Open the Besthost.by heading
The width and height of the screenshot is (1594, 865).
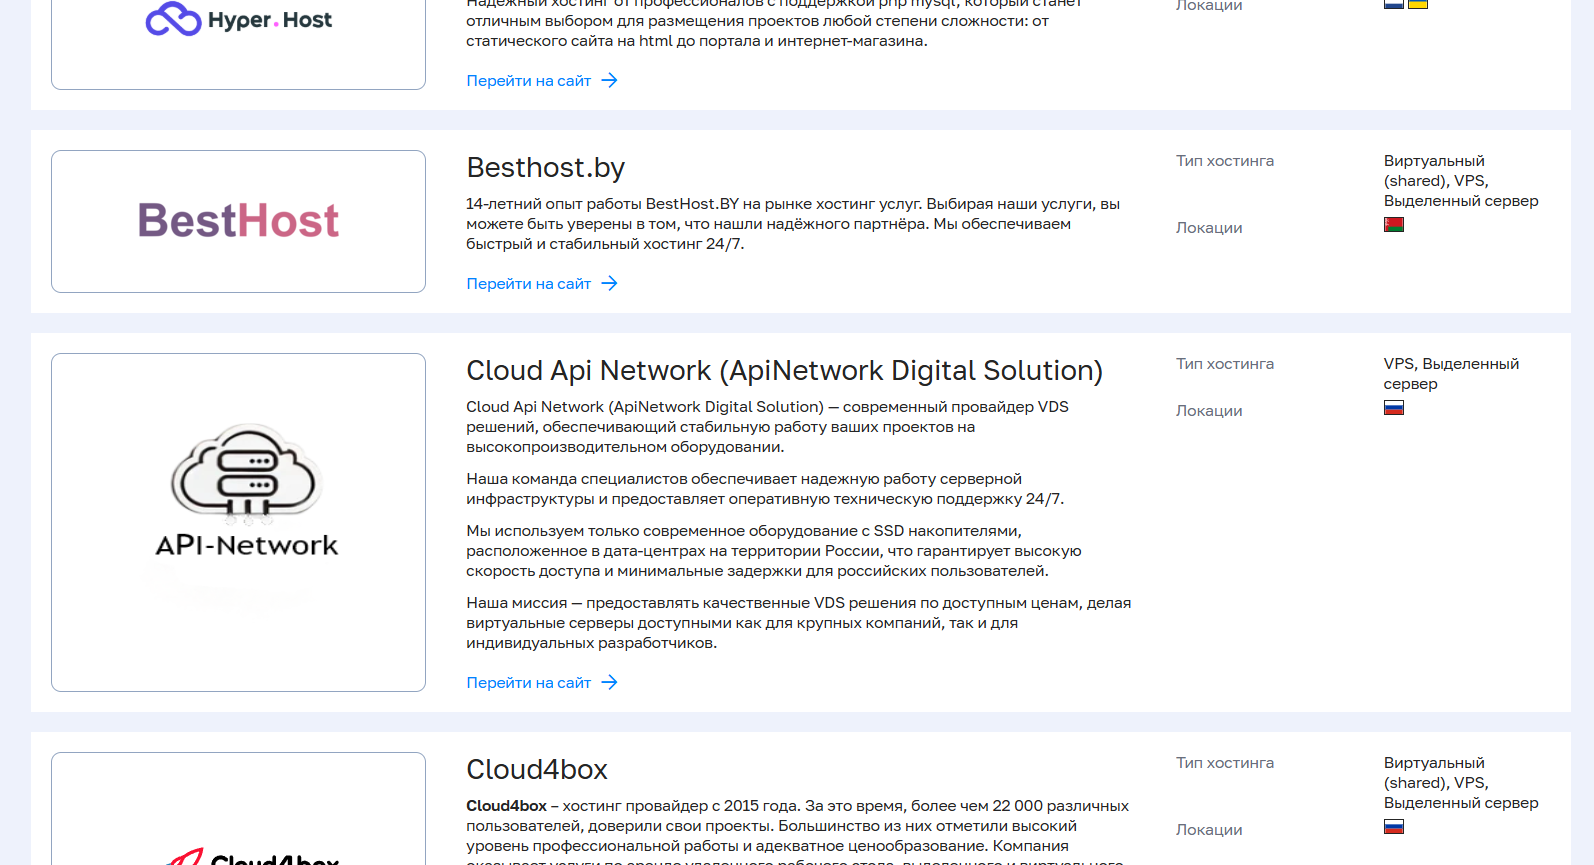click(x=545, y=167)
